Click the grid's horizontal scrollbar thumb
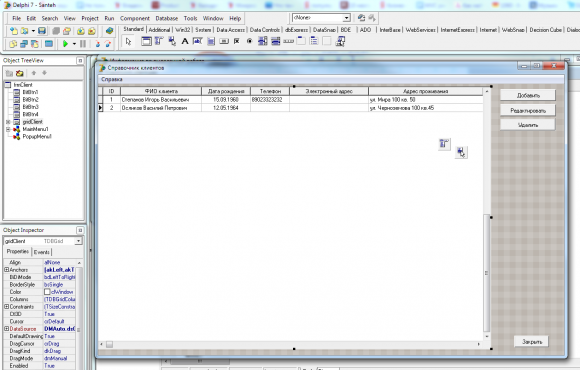This screenshot has width=580, height=370. pyautogui.click(x=109, y=344)
